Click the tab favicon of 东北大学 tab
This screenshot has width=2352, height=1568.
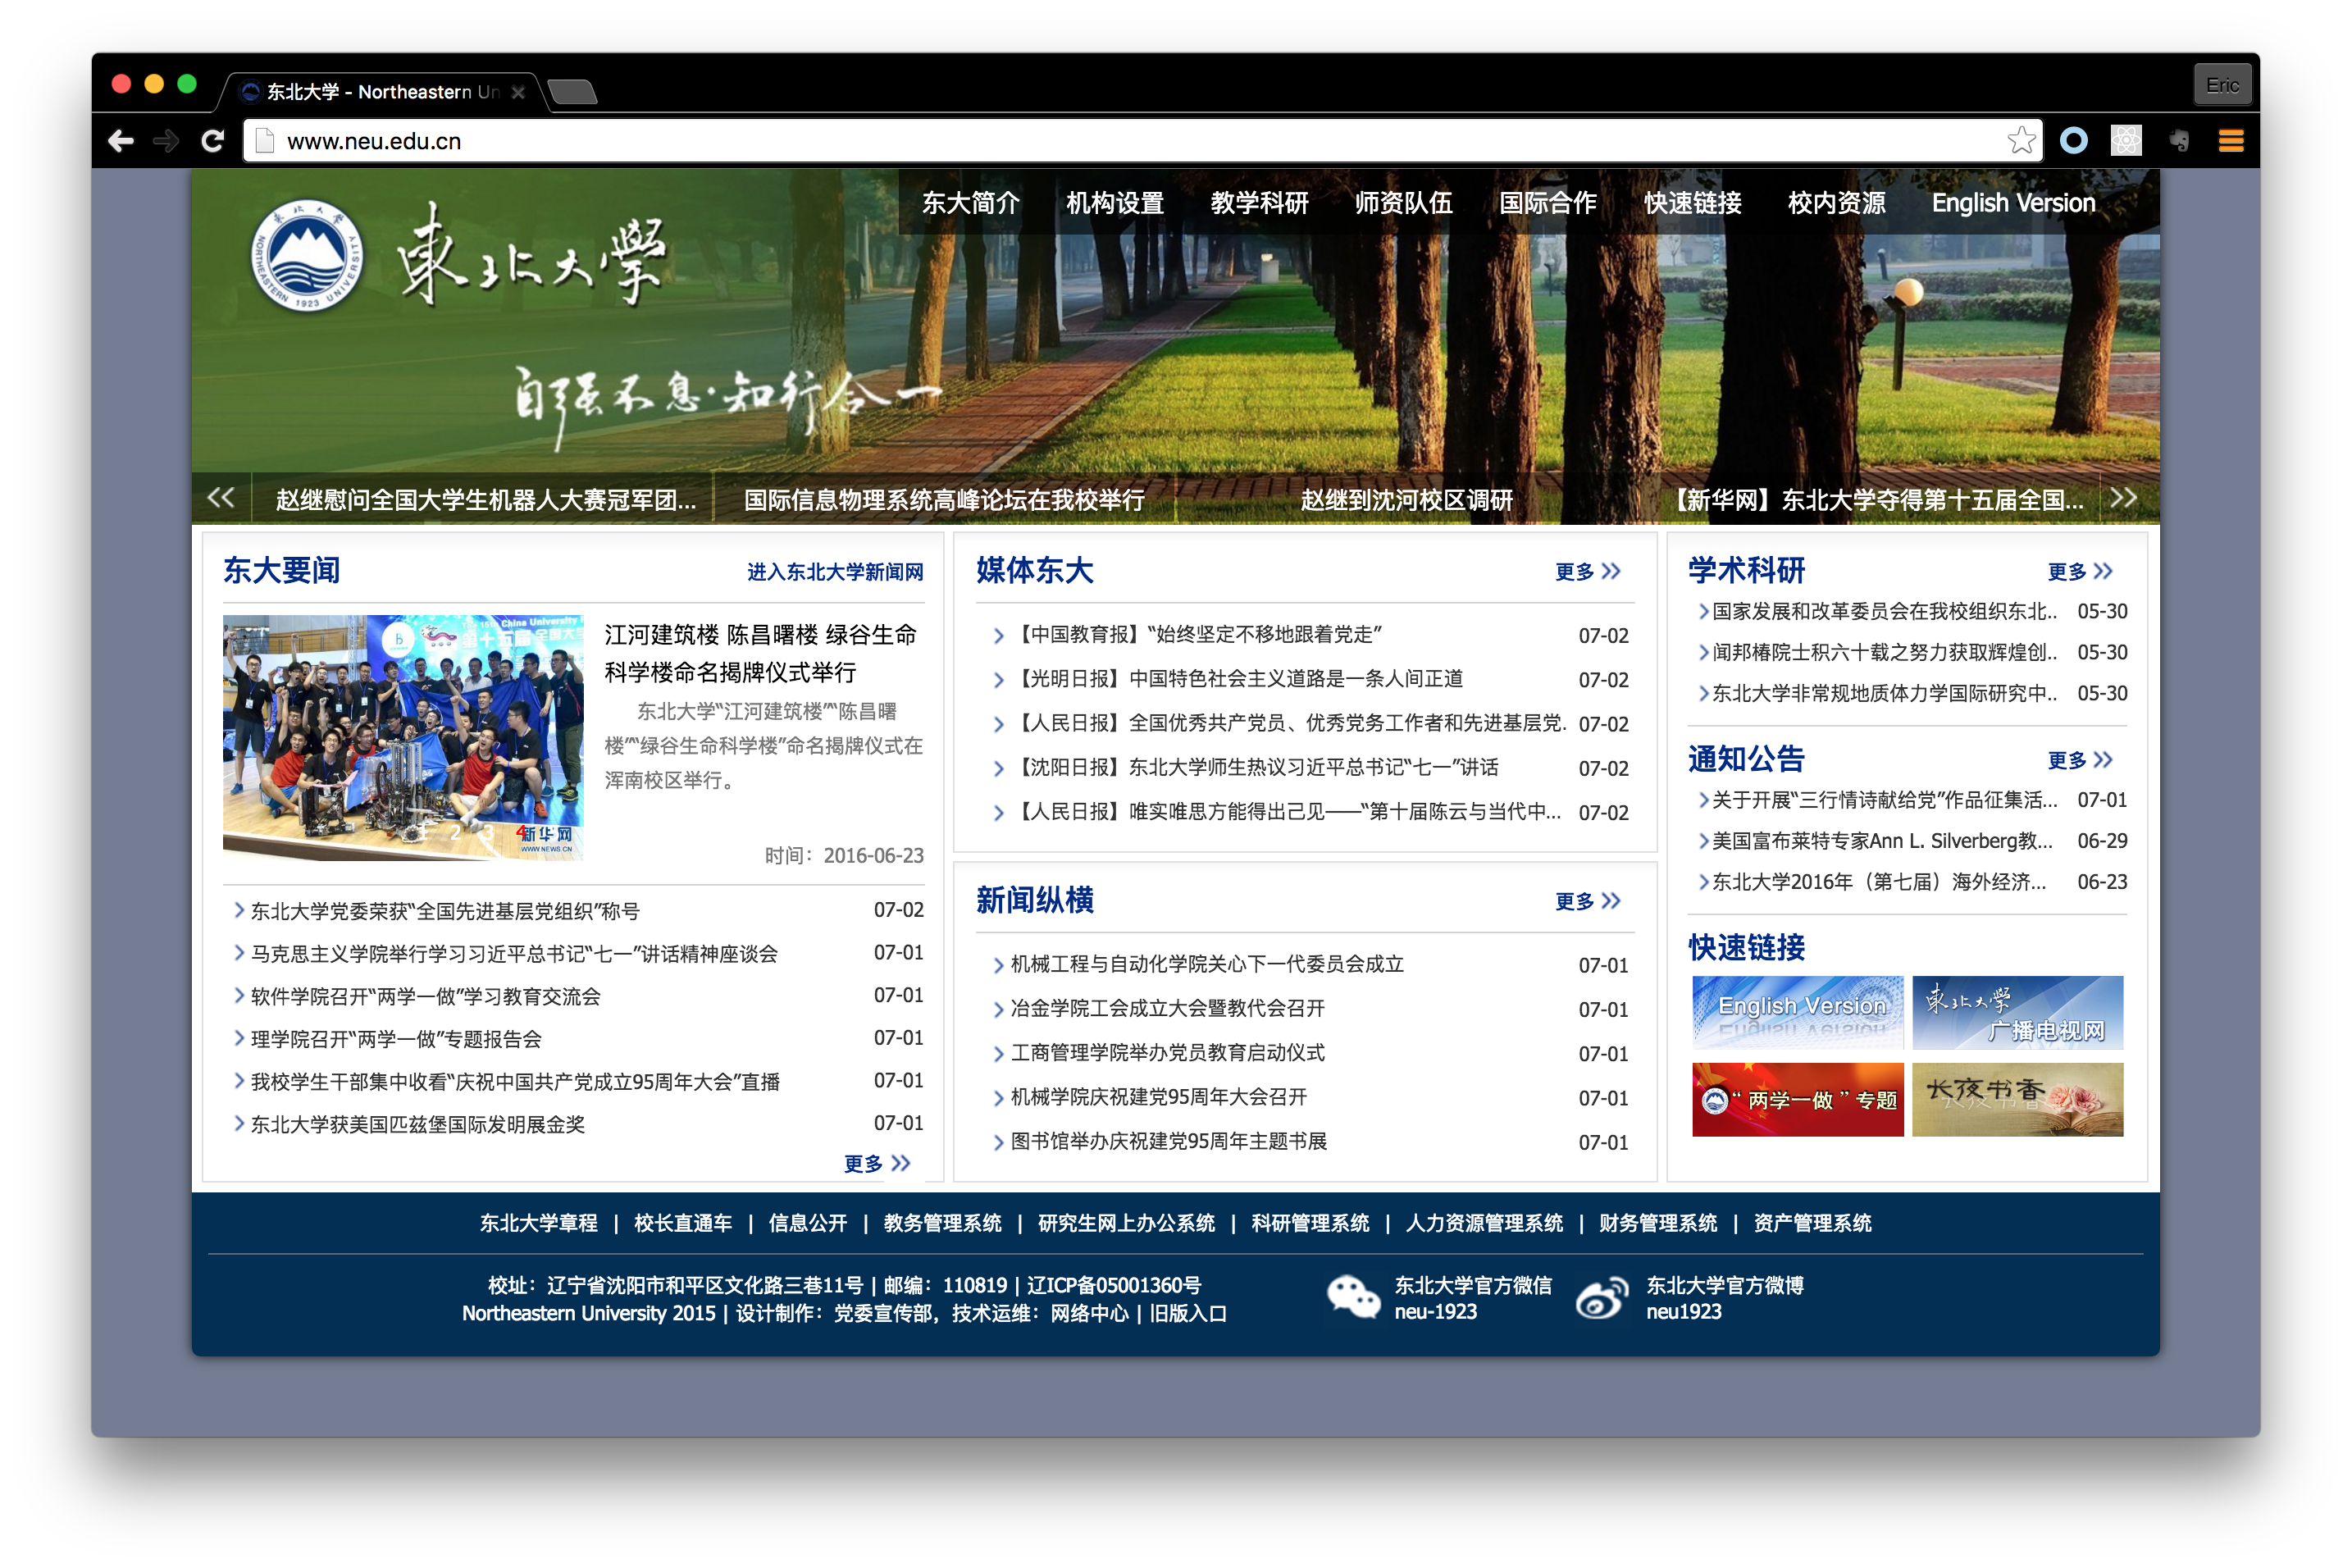click(x=251, y=92)
